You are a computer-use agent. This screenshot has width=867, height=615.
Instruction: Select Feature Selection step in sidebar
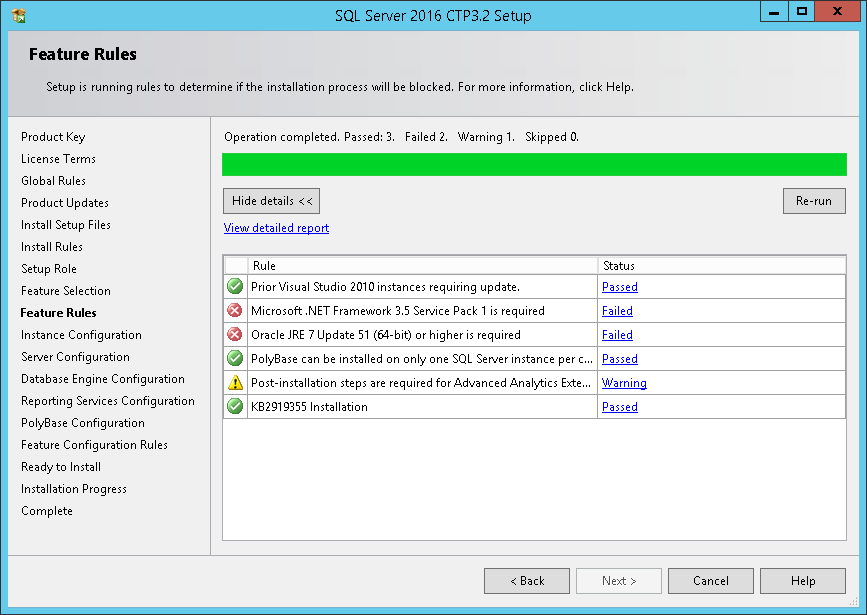coord(66,291)
